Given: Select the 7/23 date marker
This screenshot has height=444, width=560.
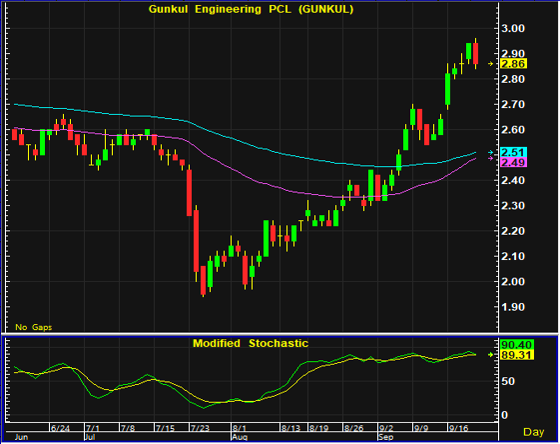Looking at the screenshot, I should 200,428.
